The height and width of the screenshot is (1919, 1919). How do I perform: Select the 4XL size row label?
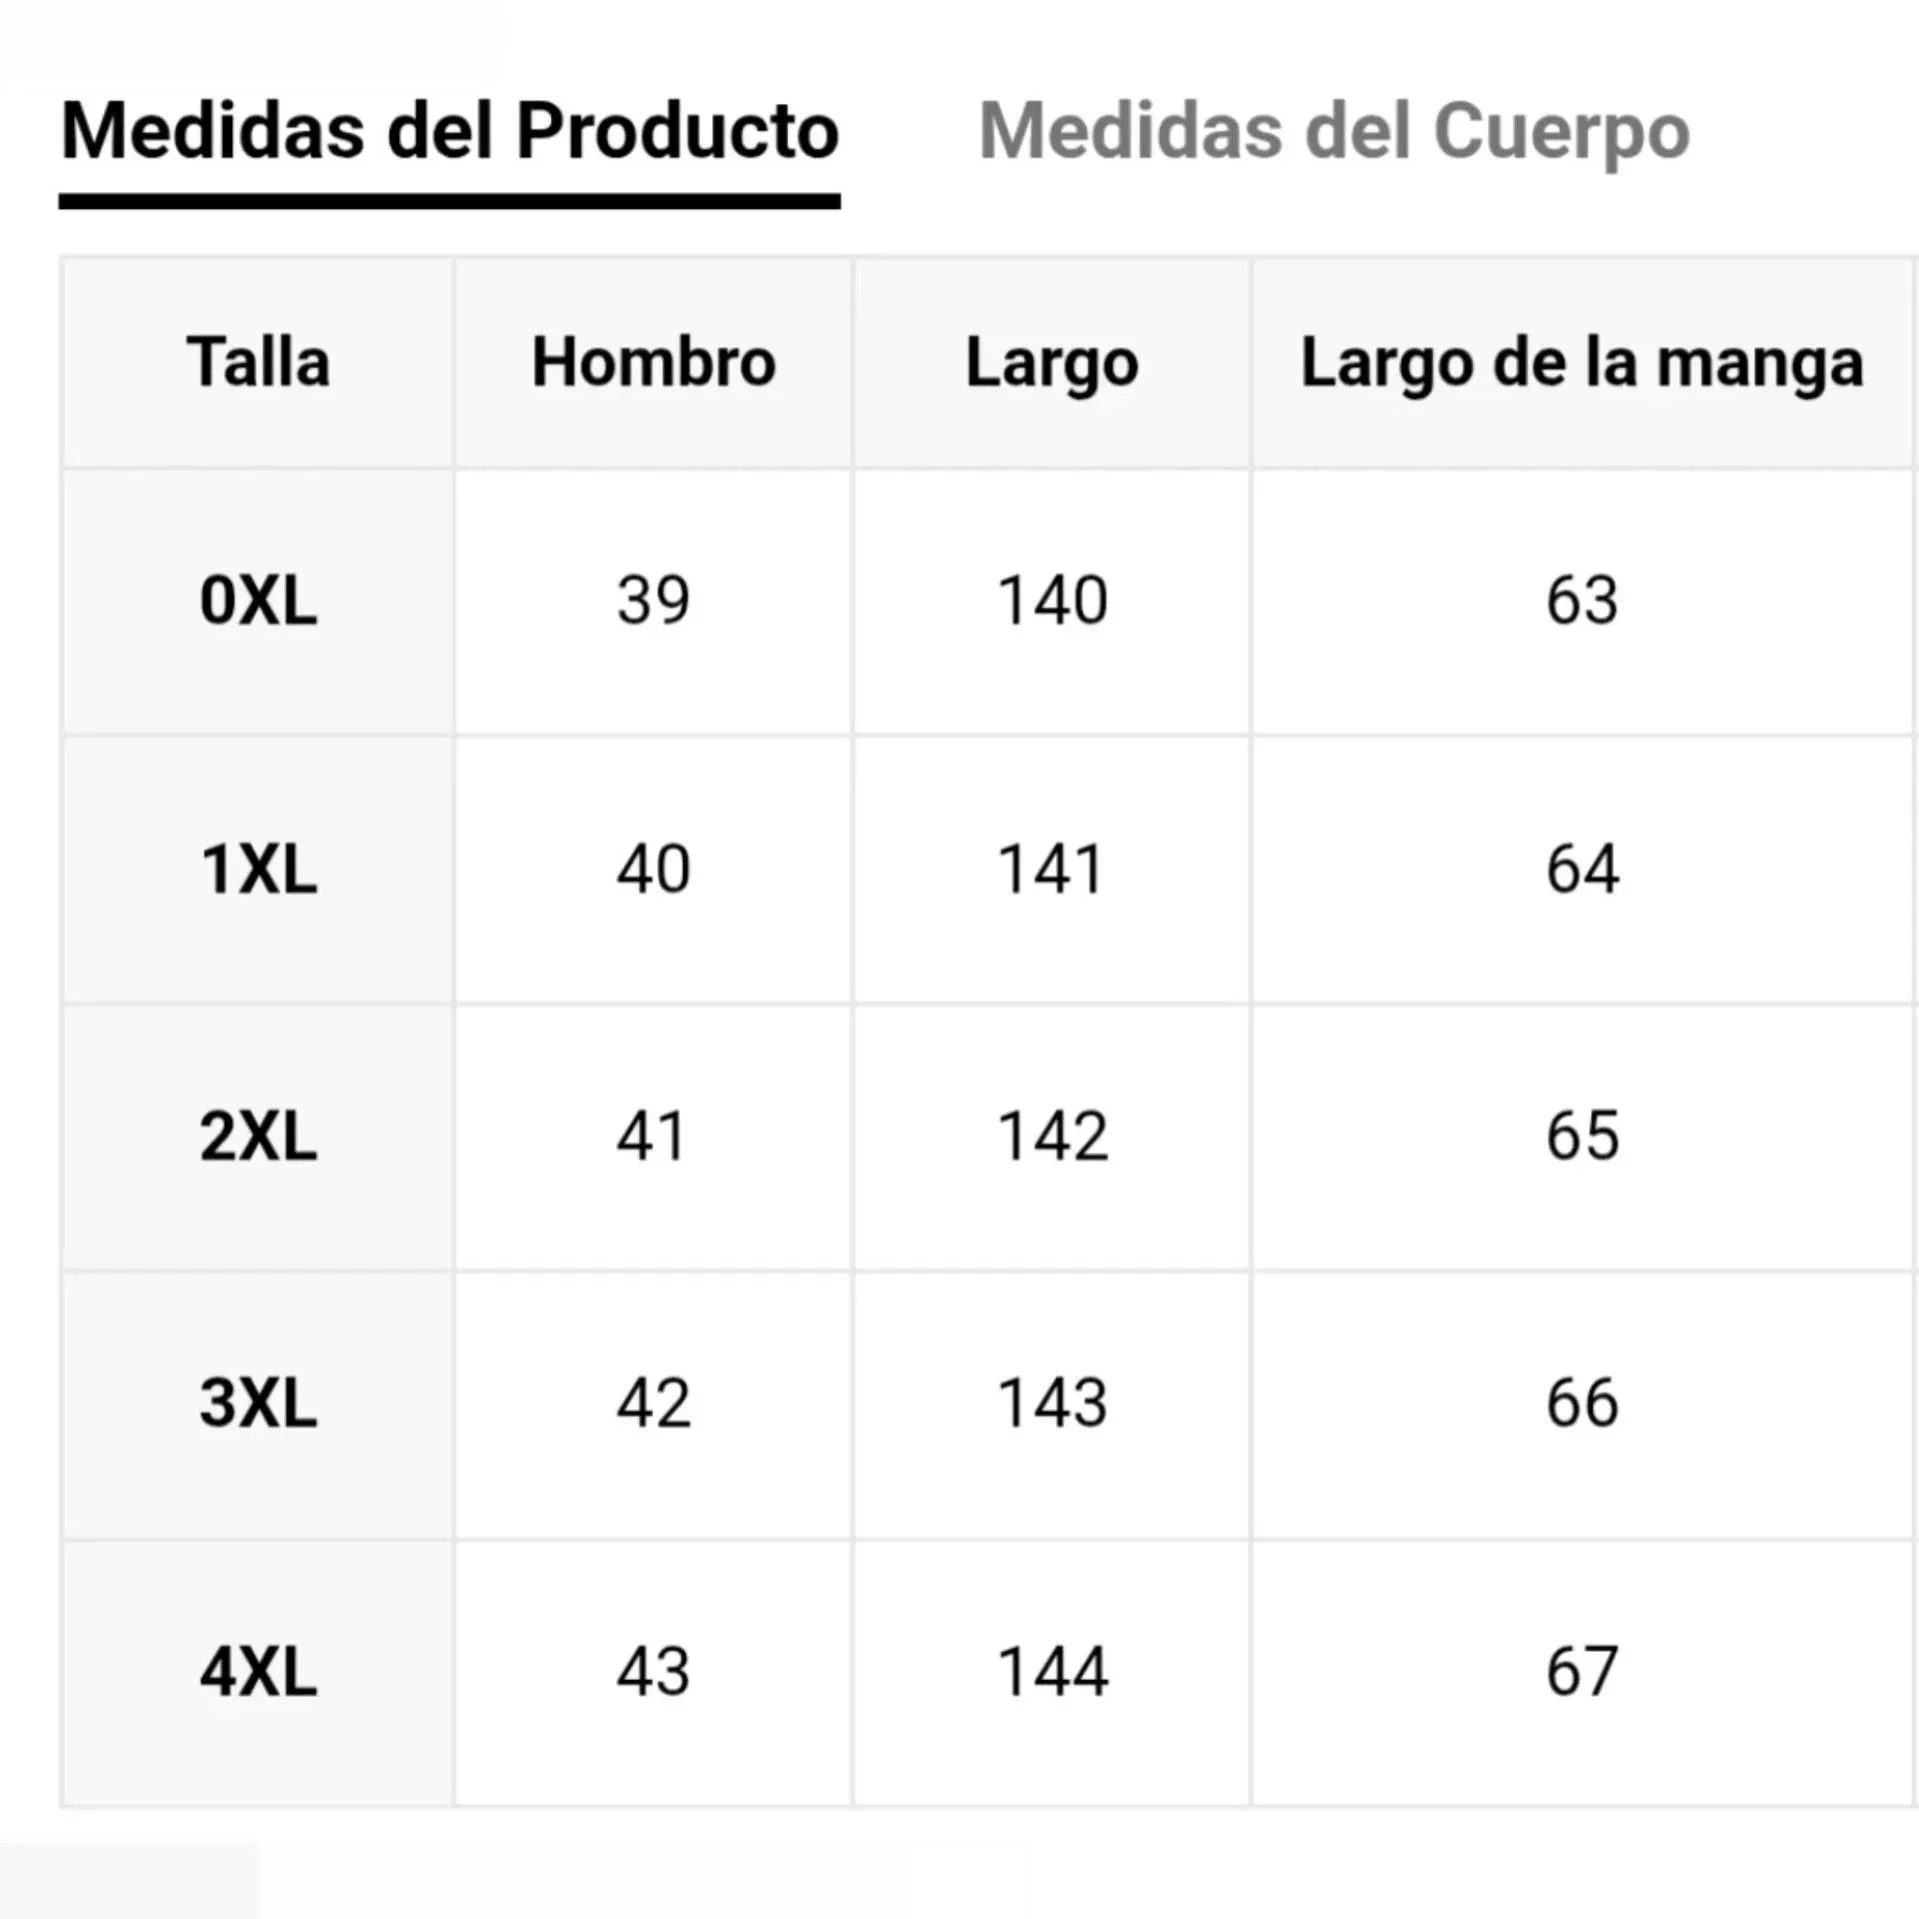pos(258,1671)
